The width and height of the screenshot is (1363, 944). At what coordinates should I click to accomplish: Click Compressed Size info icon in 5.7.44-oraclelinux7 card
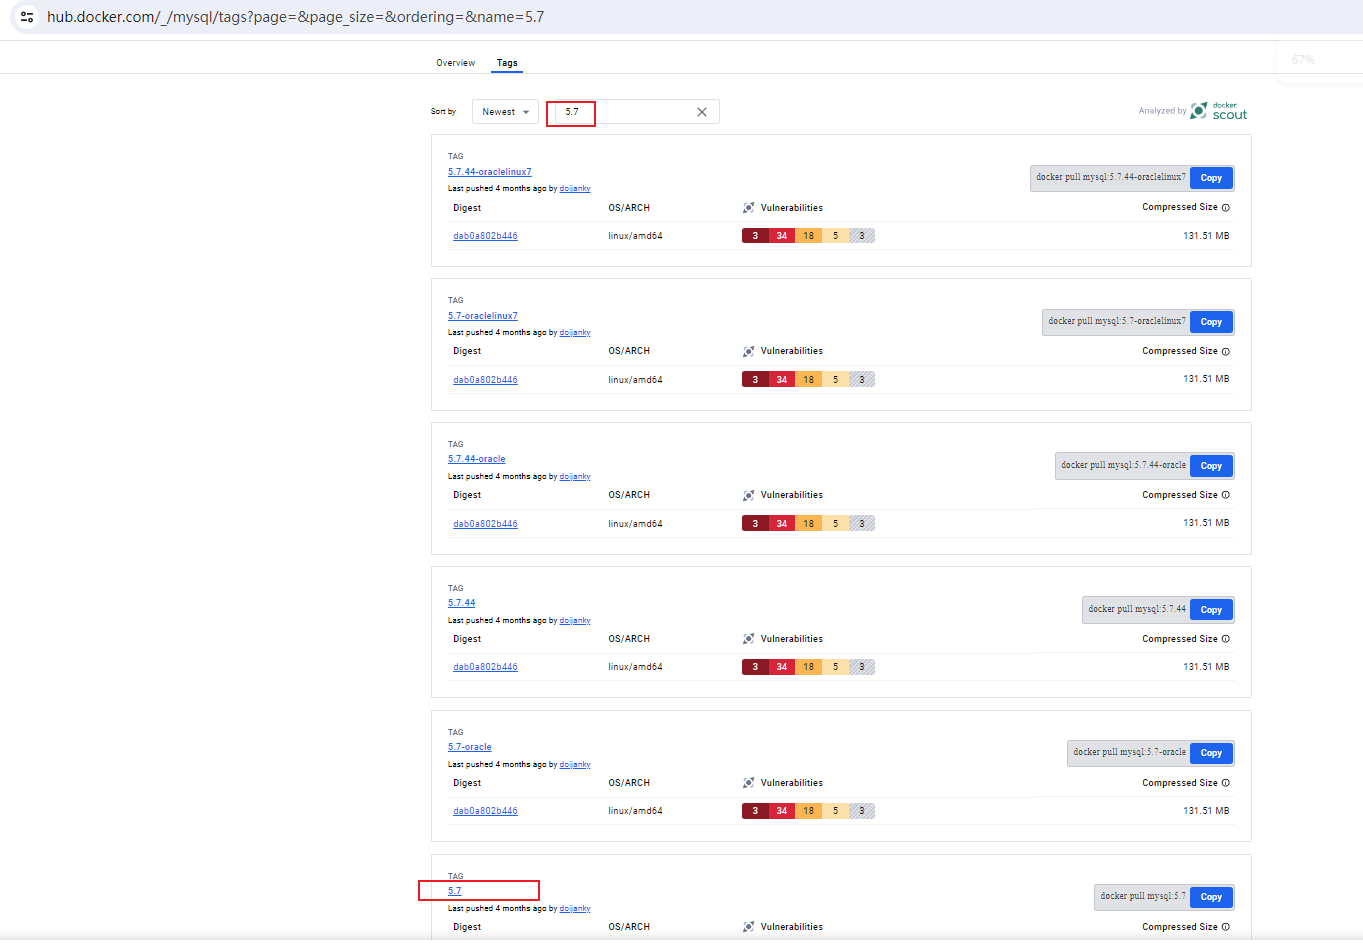(x=1226, y=208)
